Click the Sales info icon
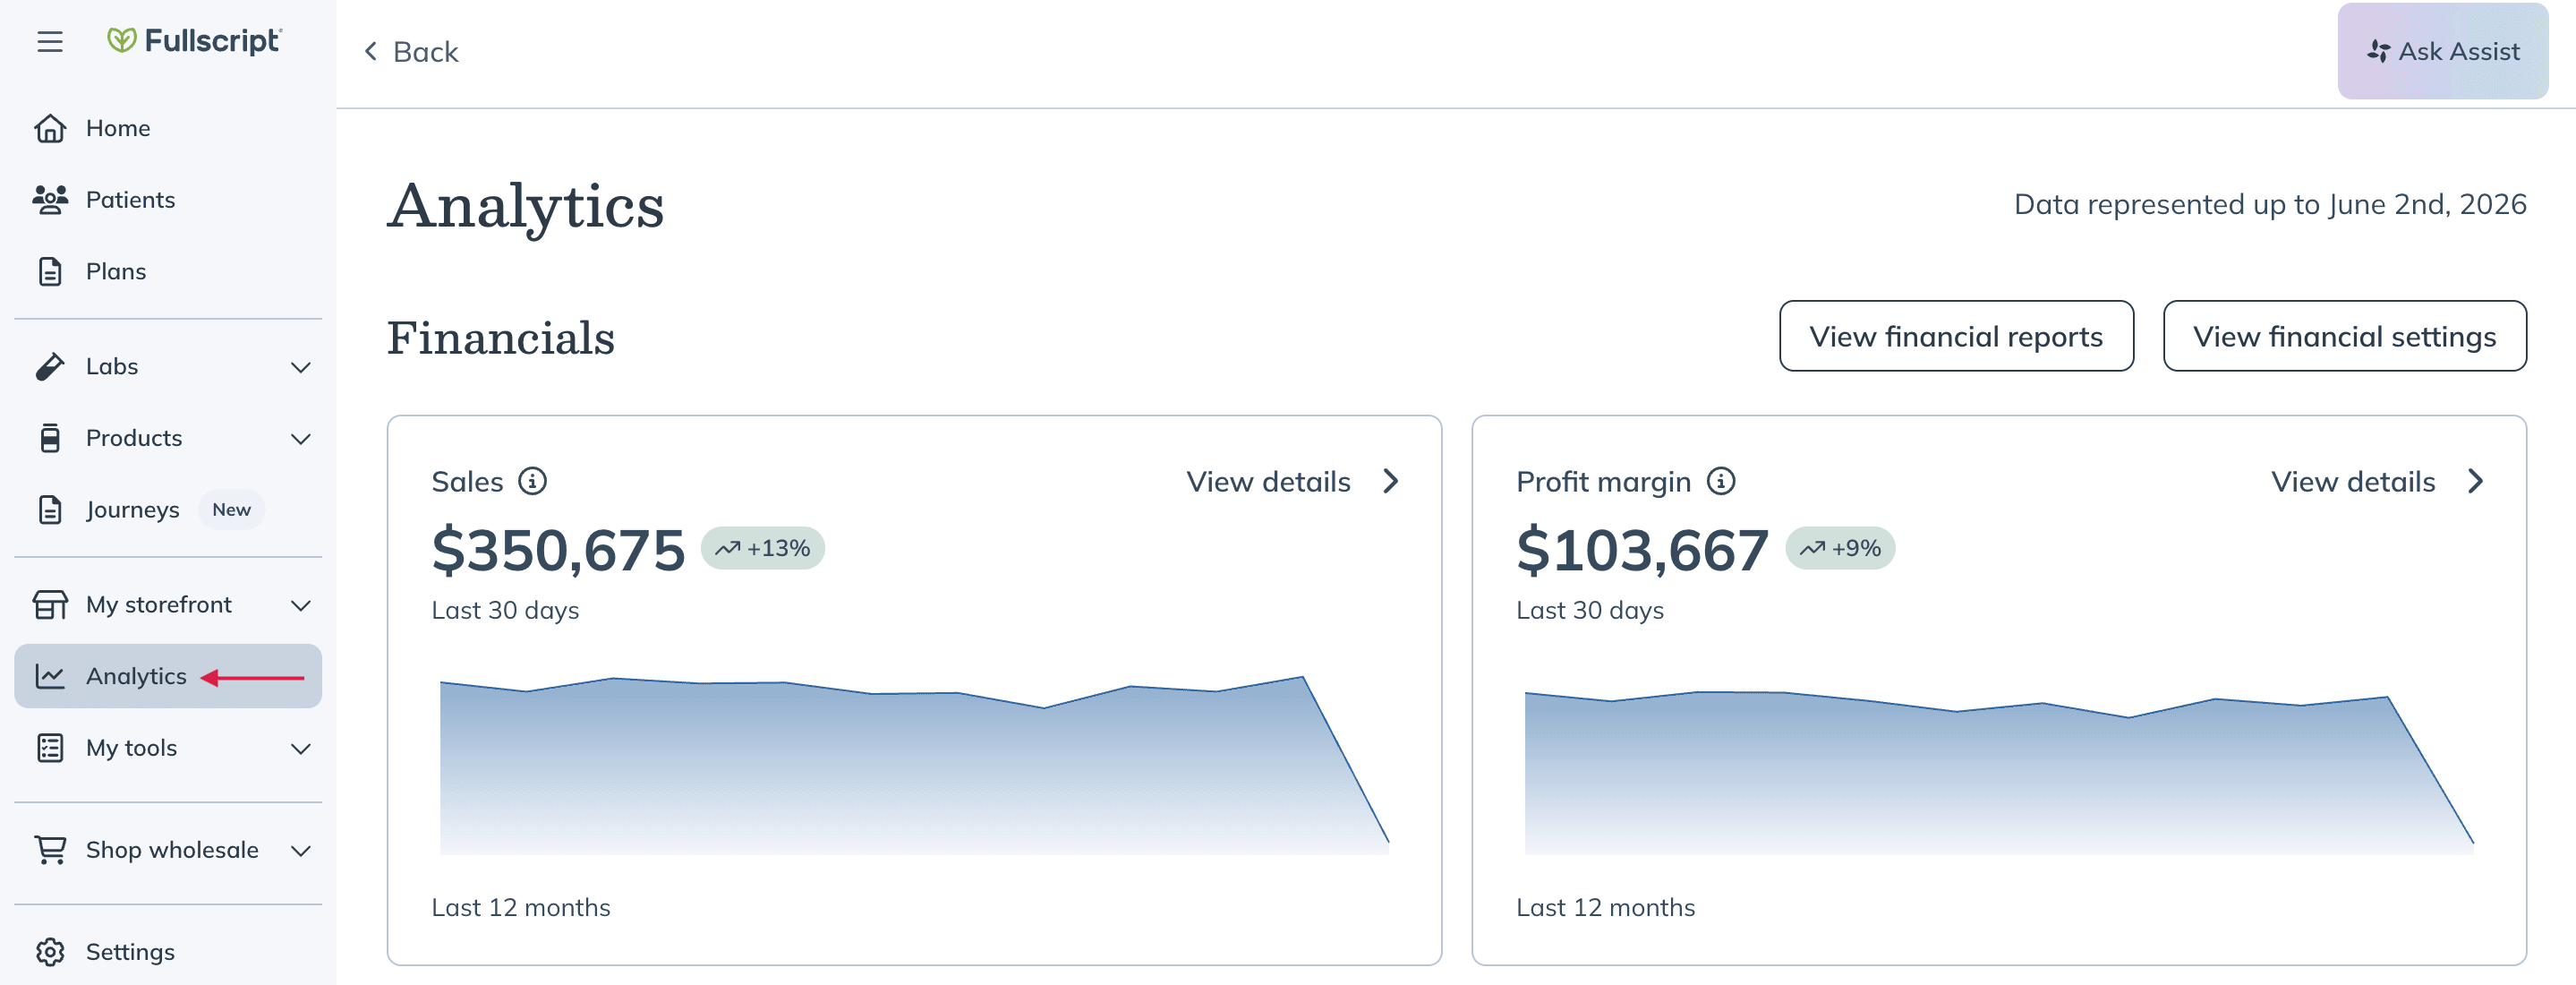The width and height of the screenshot is (2576, 985). pos(533,481)
